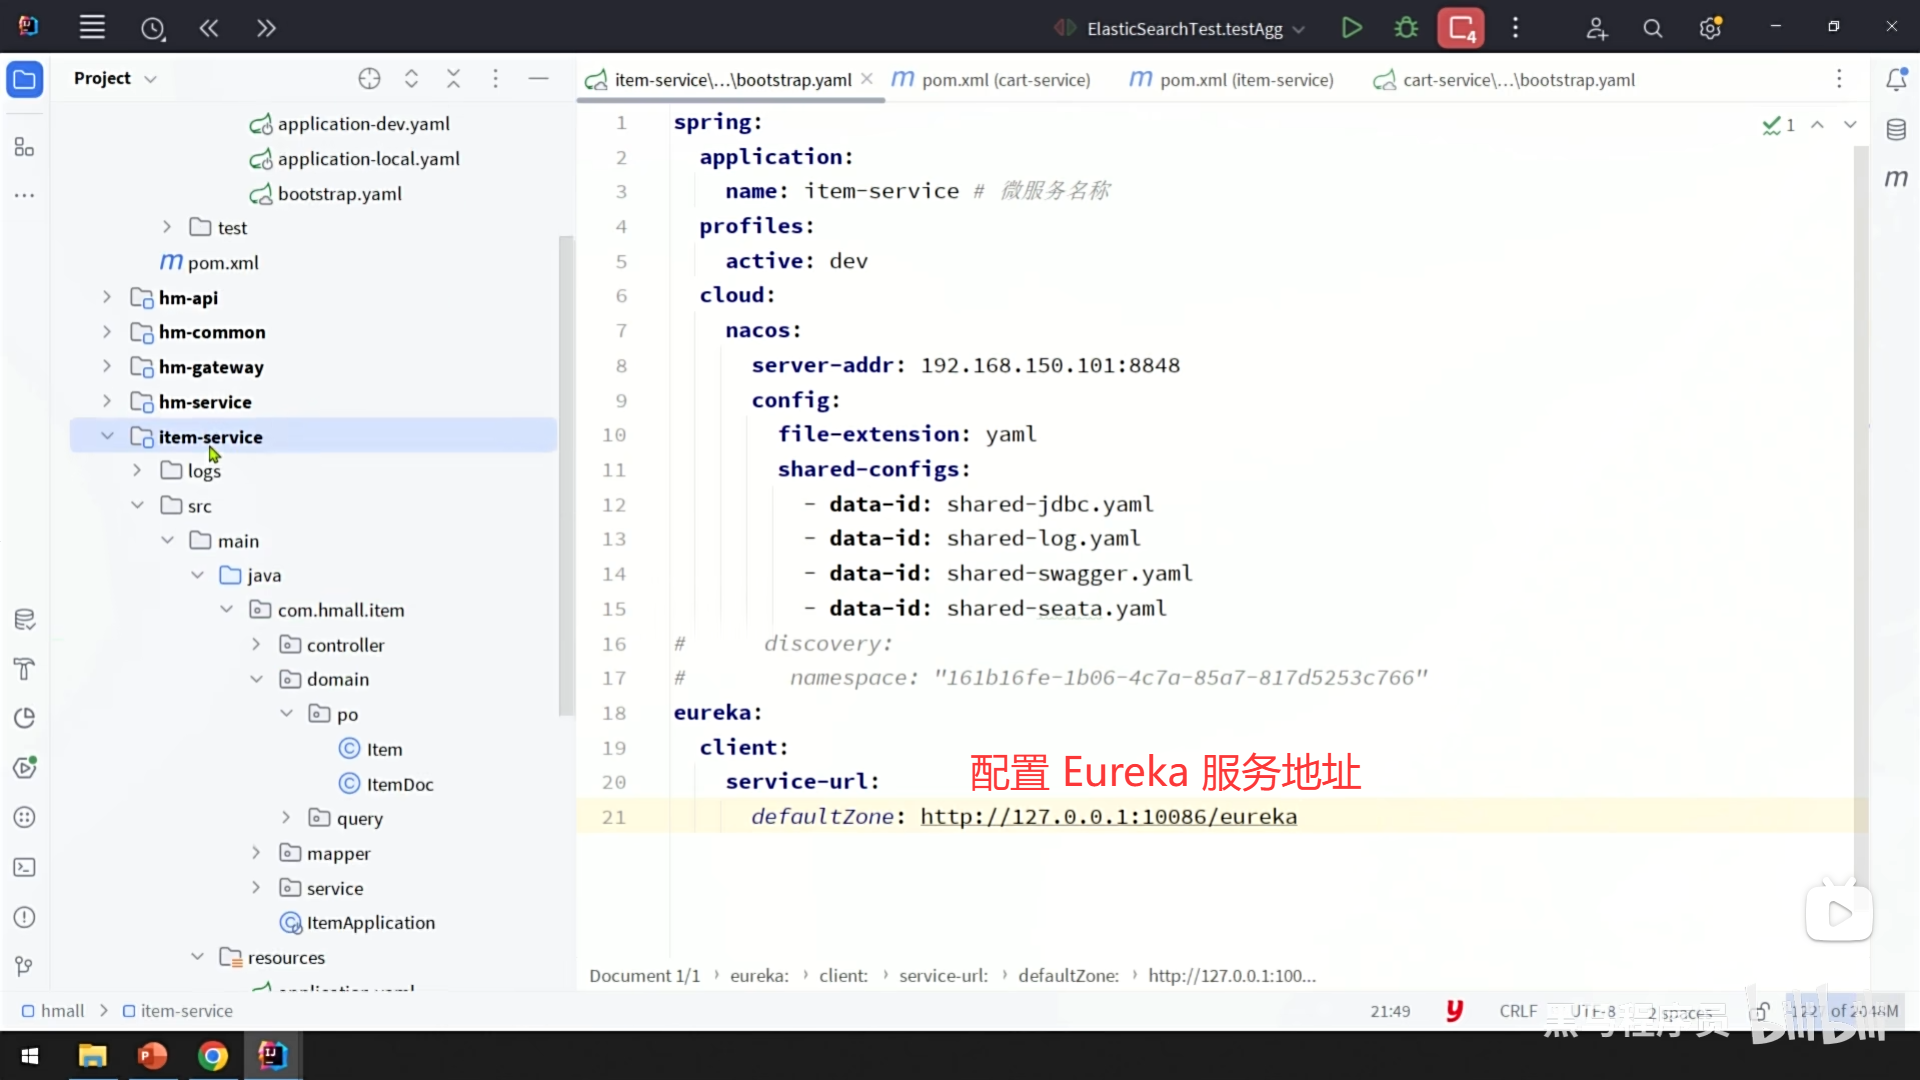Screen dimensions: 1920x1080
Task: Toggle the read-only lock icon in status bar
Action: click(1760, 1011)
